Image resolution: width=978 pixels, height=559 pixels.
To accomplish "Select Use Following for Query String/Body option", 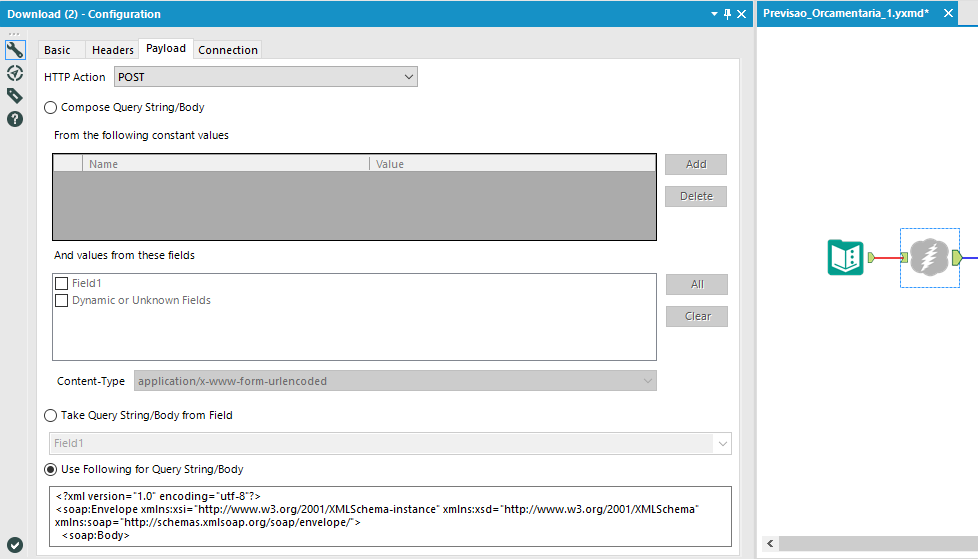I will (x=51, y=469).
